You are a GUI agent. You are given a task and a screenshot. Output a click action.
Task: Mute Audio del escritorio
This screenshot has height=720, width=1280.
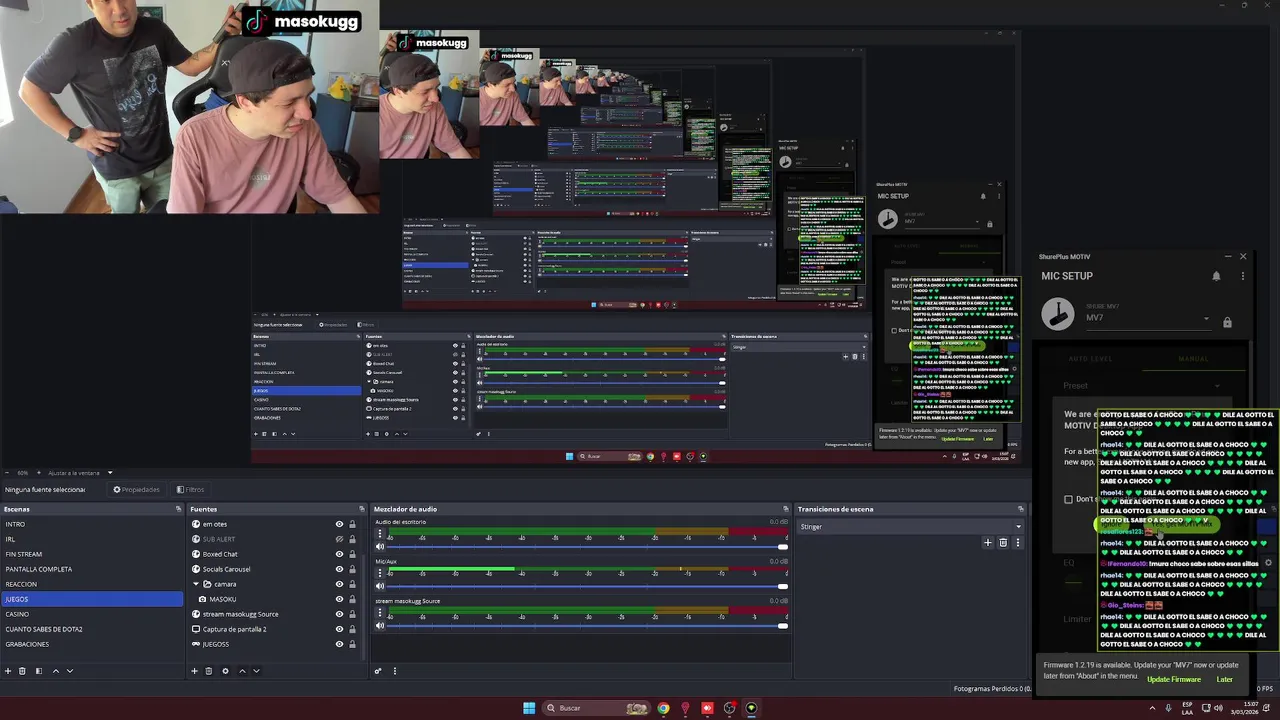coord(380,547)
